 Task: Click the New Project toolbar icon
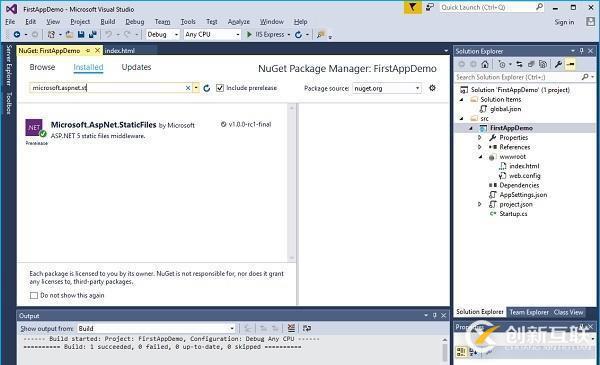(x=51, y=34)
